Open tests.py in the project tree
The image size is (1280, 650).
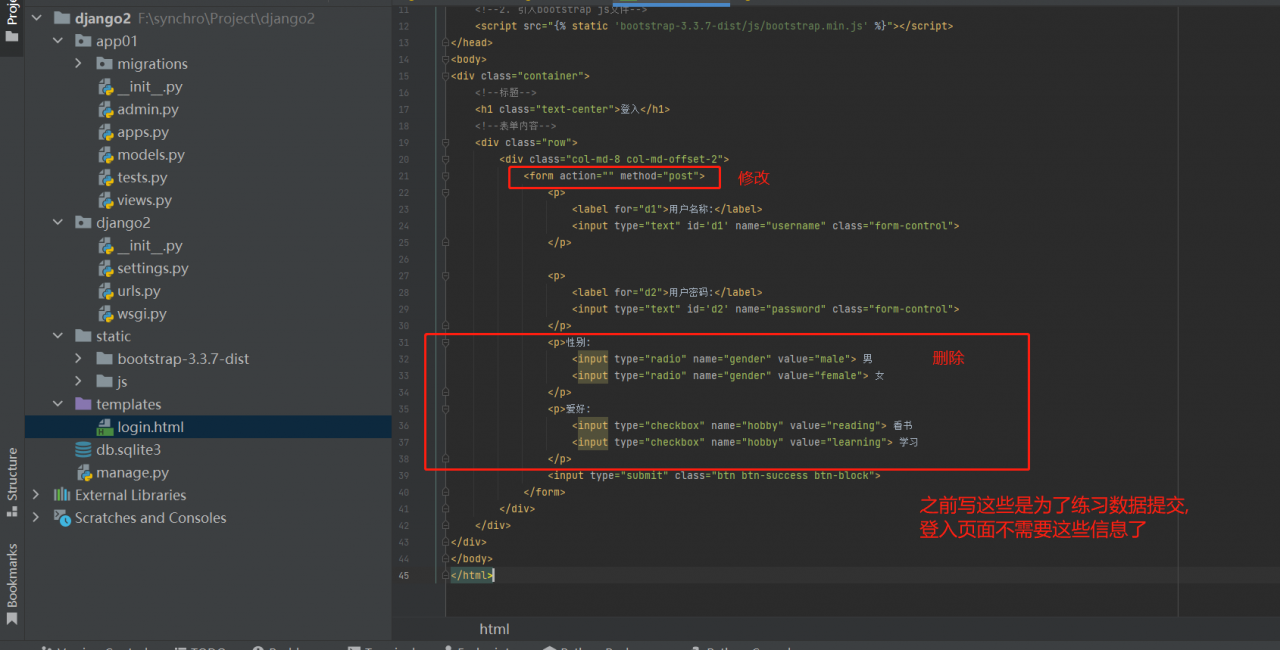142,178
